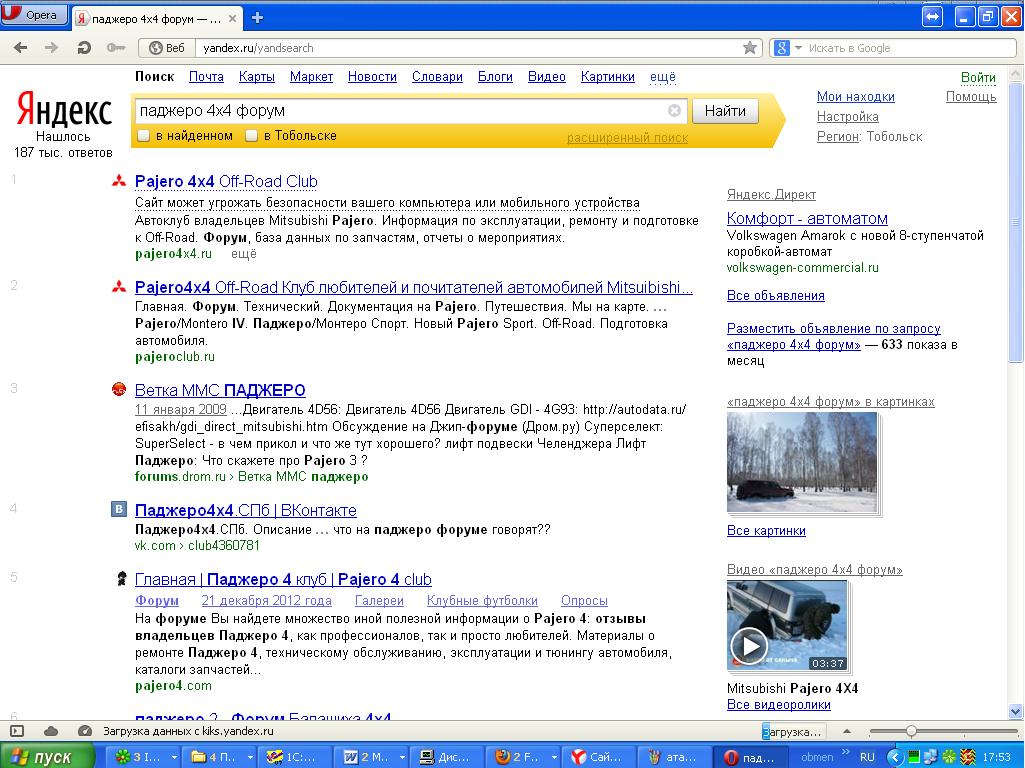Reload the page with the refresh icon

pyautogui.click(x=84, y=48)
